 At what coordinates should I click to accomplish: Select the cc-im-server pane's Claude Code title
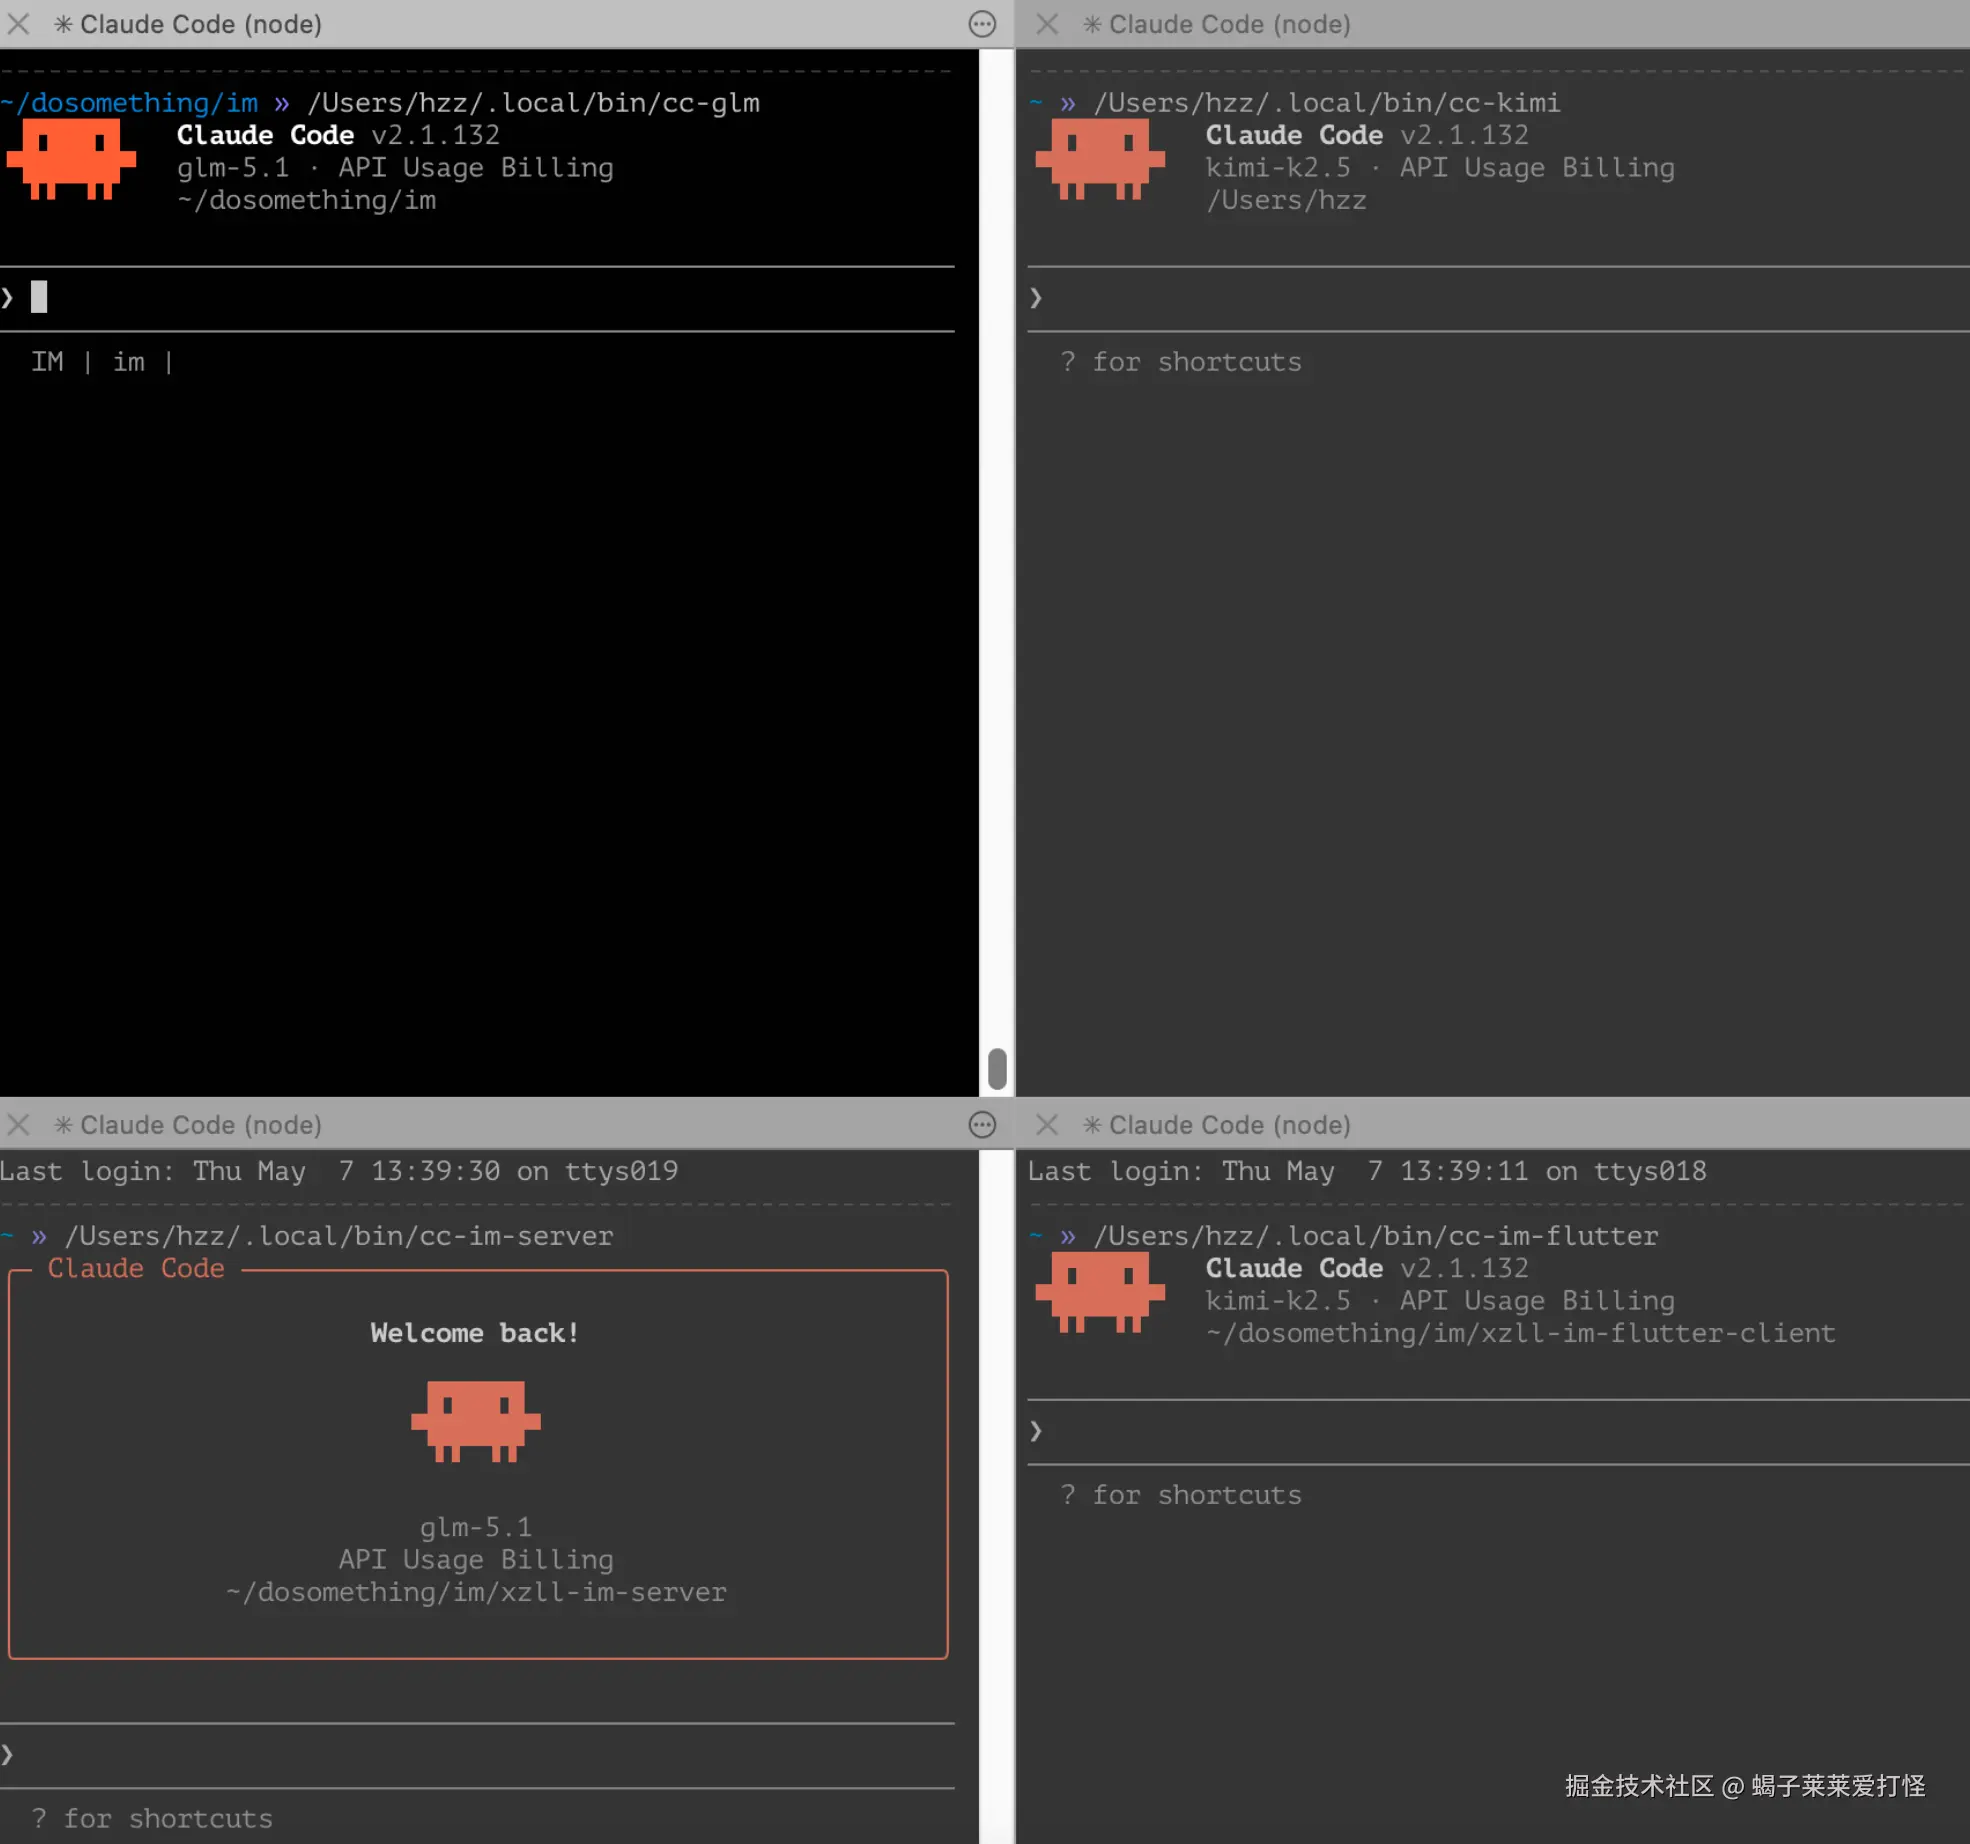coord(201,1125)
